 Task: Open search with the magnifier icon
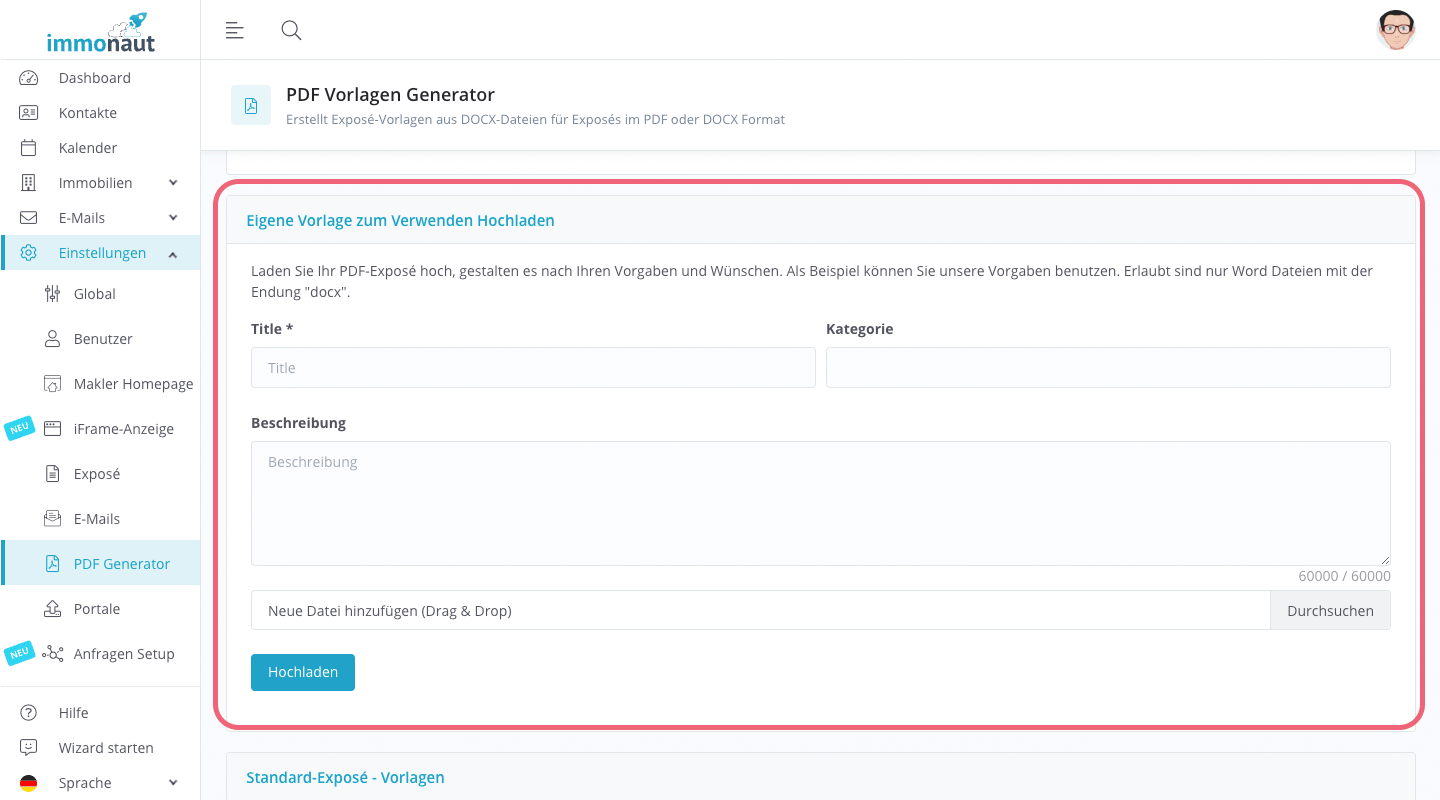tap(291, 30)
